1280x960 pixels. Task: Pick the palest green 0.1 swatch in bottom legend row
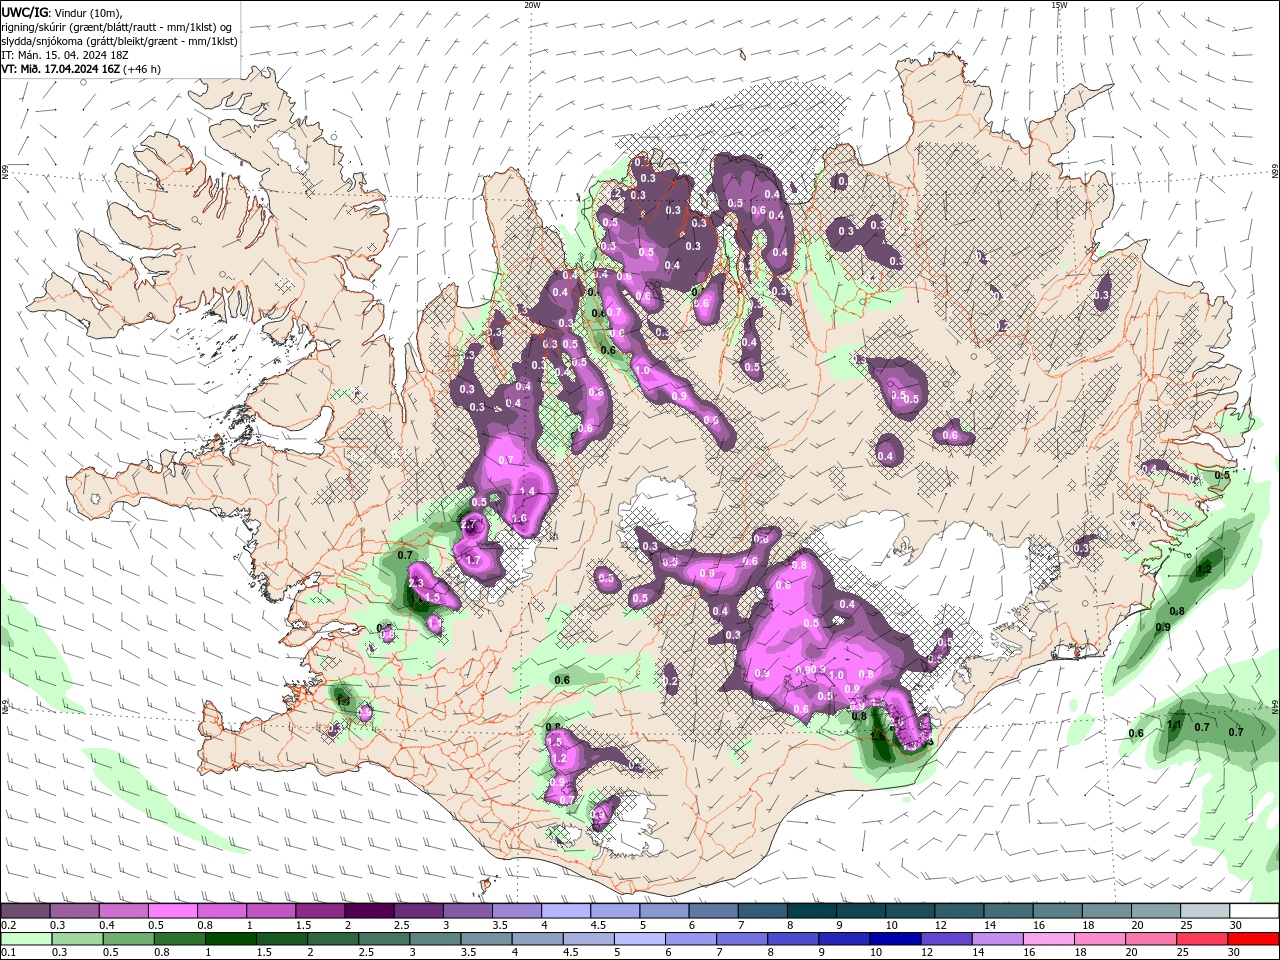pyautogui.click(x=26, y=939)
